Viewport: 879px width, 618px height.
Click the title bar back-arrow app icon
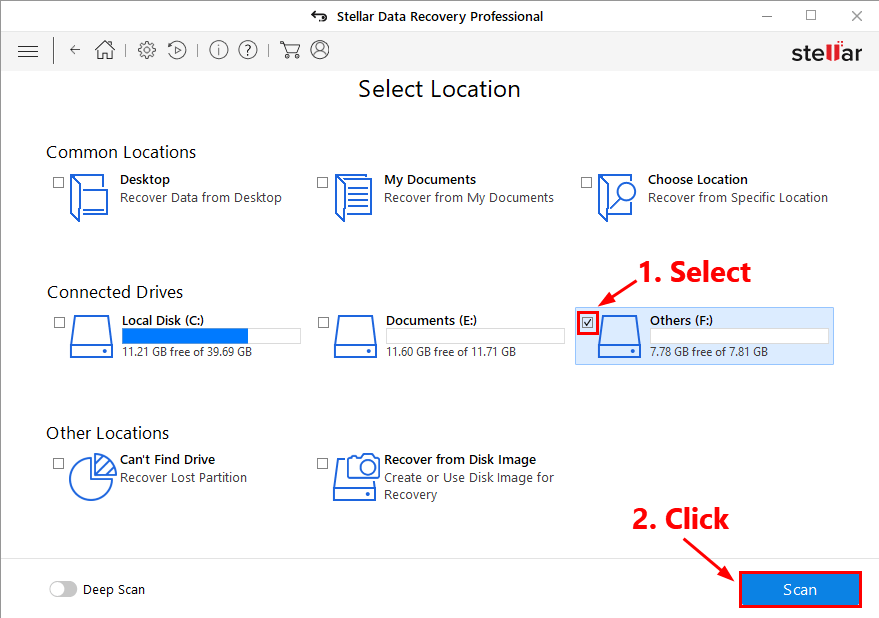319,16
